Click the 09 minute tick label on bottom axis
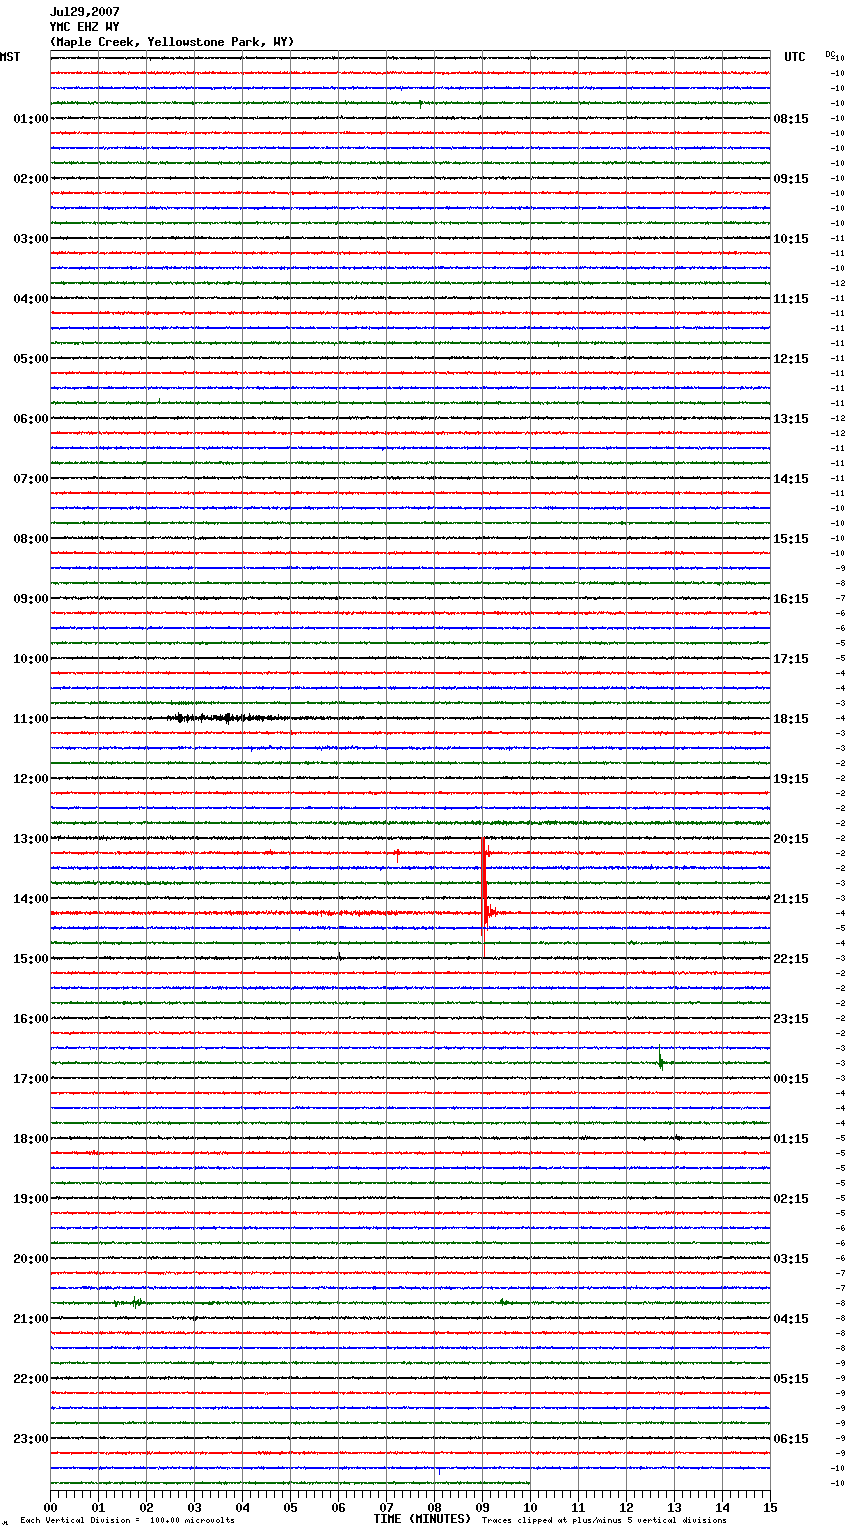 tap(482, 1507)
